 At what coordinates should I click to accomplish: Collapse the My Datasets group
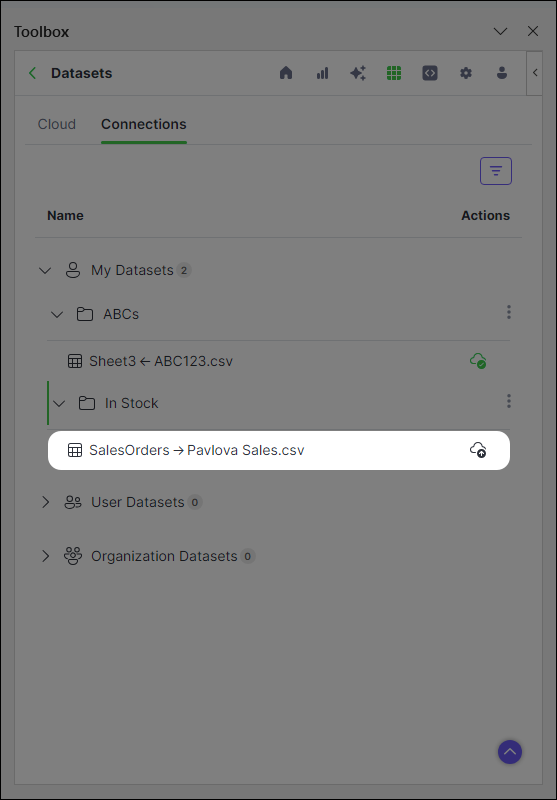45,270
